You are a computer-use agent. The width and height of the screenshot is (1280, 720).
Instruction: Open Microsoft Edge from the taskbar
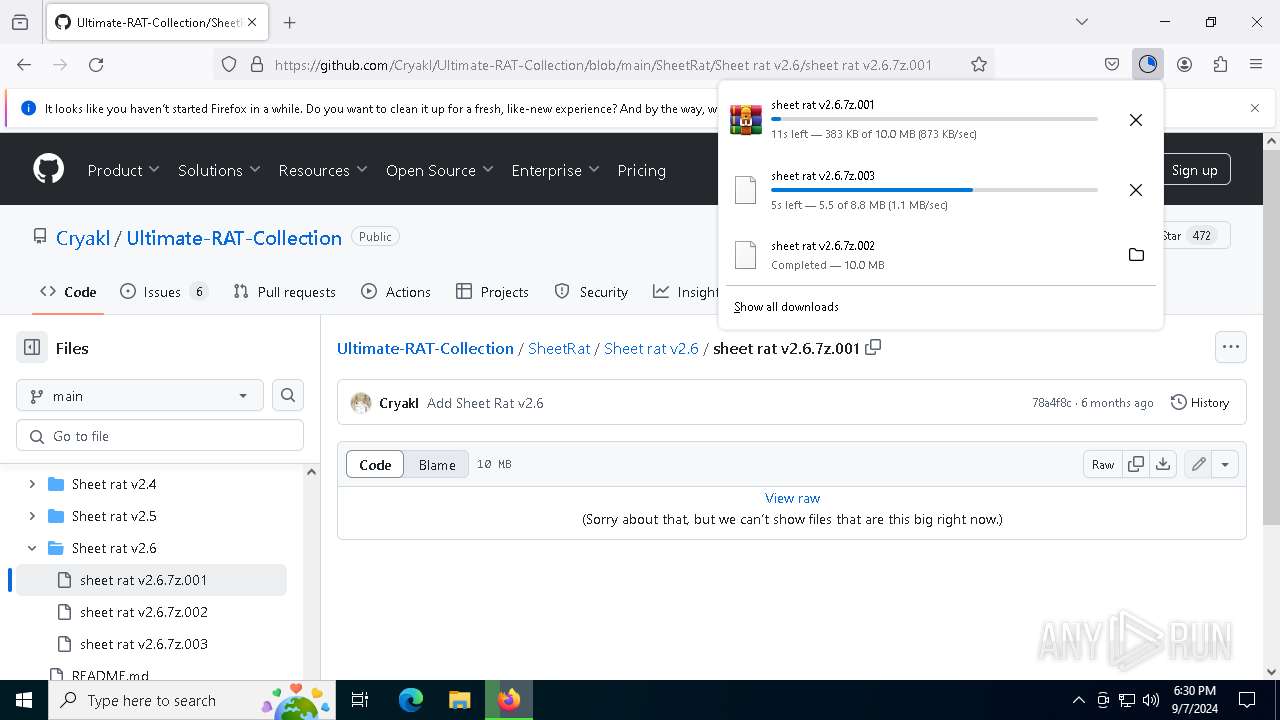[x=411, y=700]
